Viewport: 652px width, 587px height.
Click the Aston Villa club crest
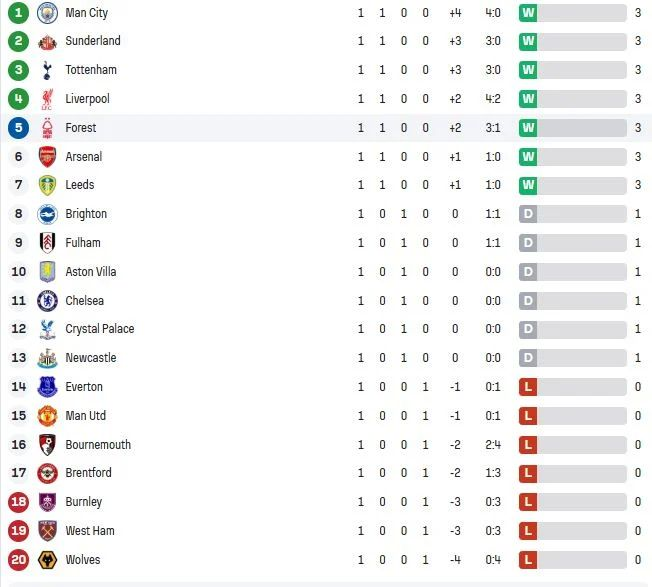pyautogui.click(x=47, y=272)
